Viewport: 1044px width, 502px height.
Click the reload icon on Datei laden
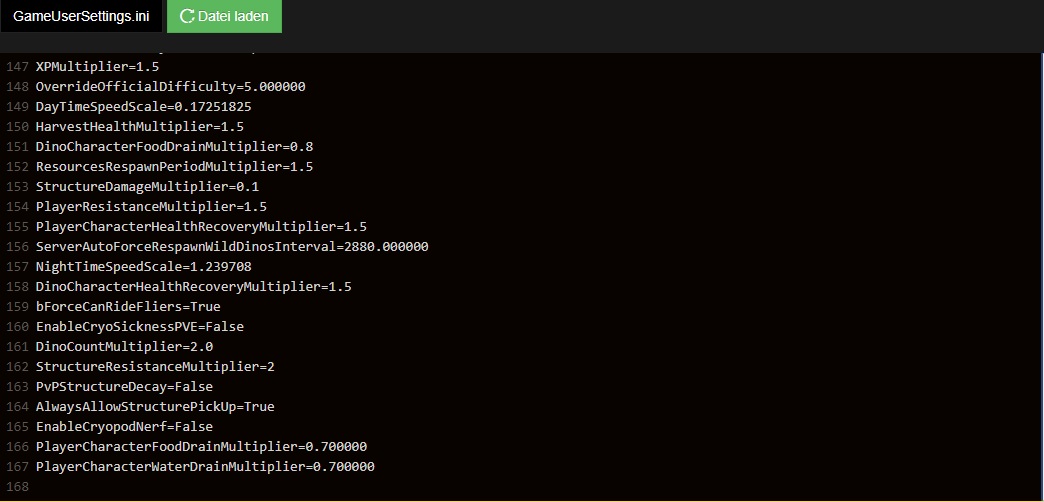187,16
